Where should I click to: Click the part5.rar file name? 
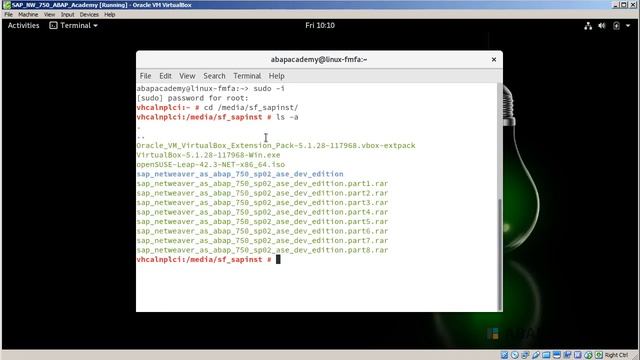pyautogui.click(x=262, y=222)
